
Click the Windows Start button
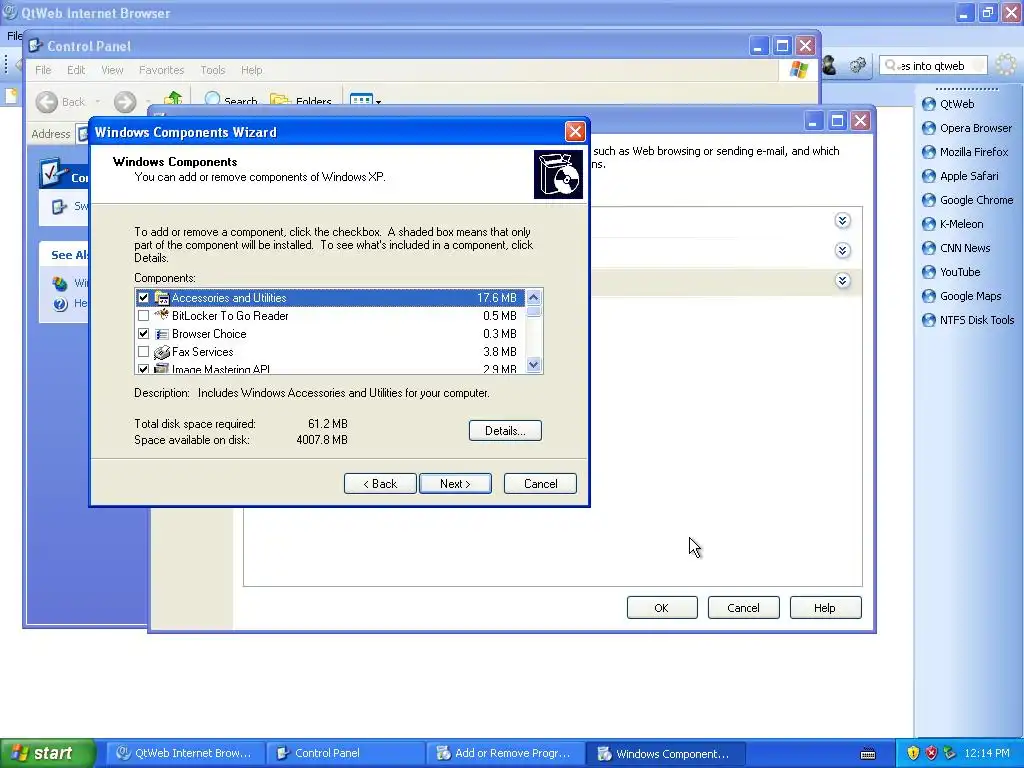point(48,754)
